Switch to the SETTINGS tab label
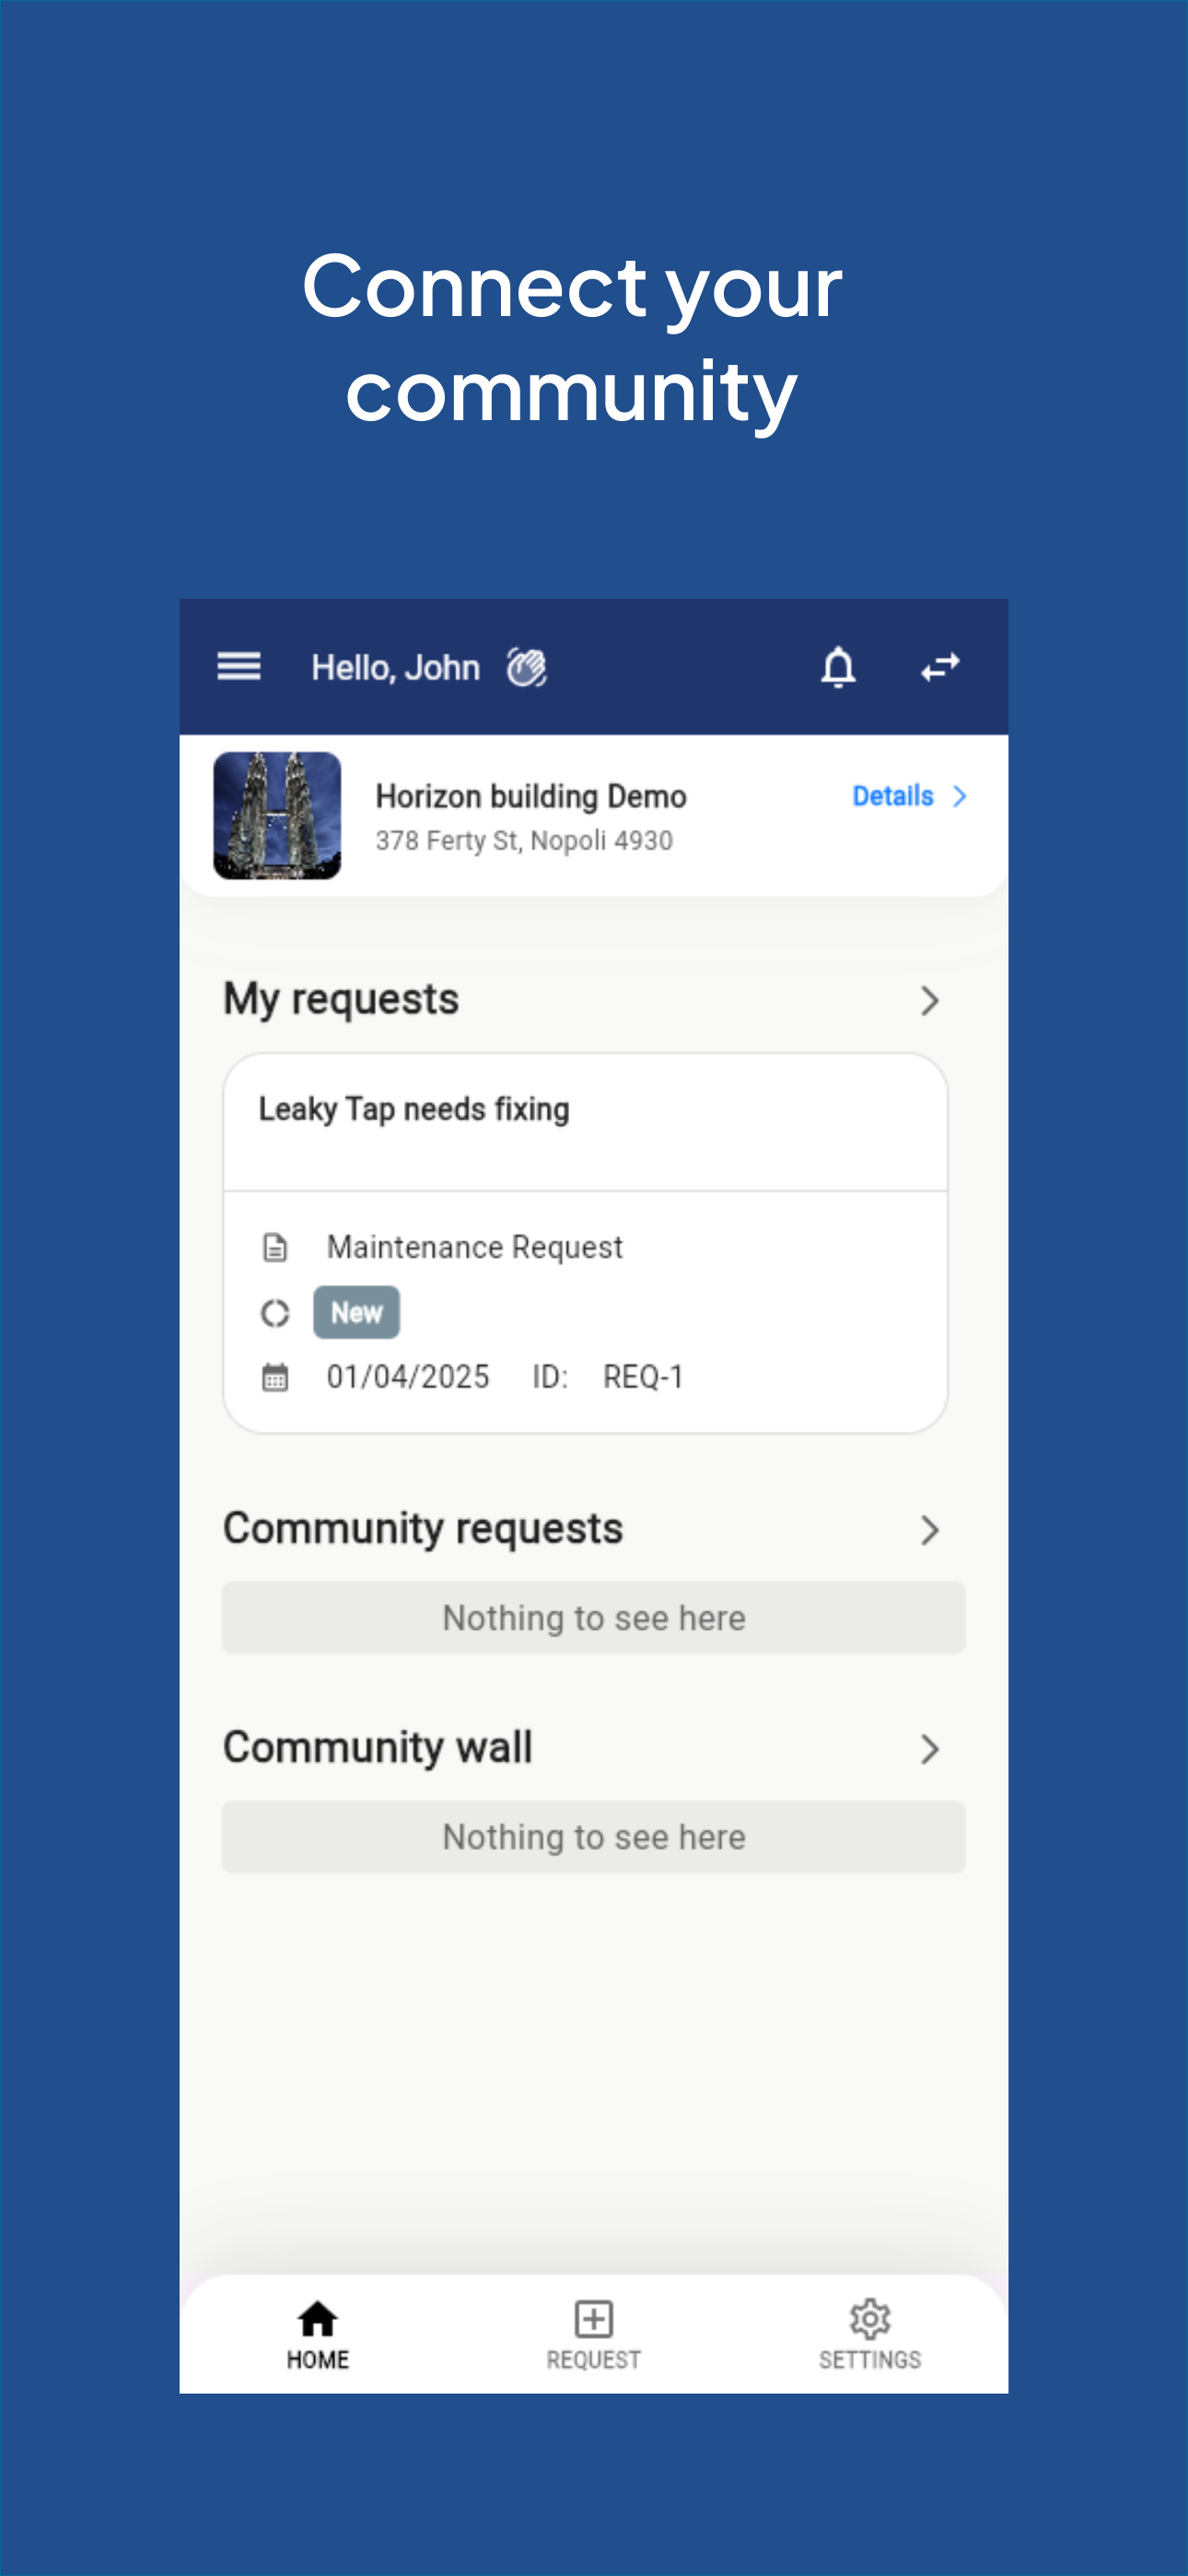 point(869,2360)
